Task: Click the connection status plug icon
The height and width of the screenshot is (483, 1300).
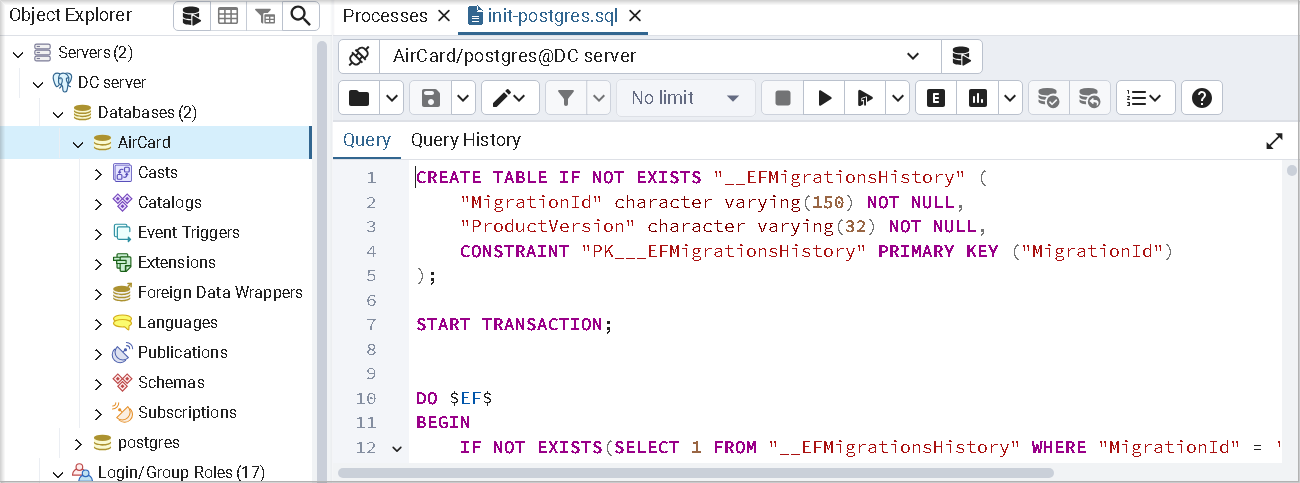Action: click(359, 56)
